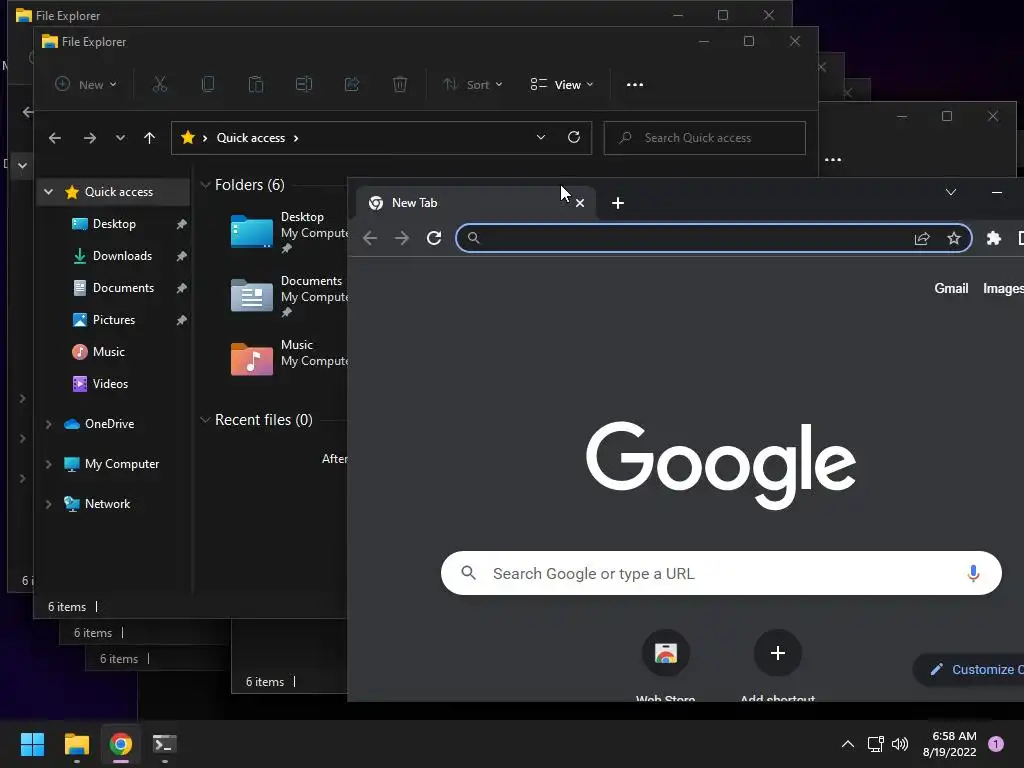Expand the My Computer tree node
This screenshot has height=768, width=1024.
click(x=48, y=464)
